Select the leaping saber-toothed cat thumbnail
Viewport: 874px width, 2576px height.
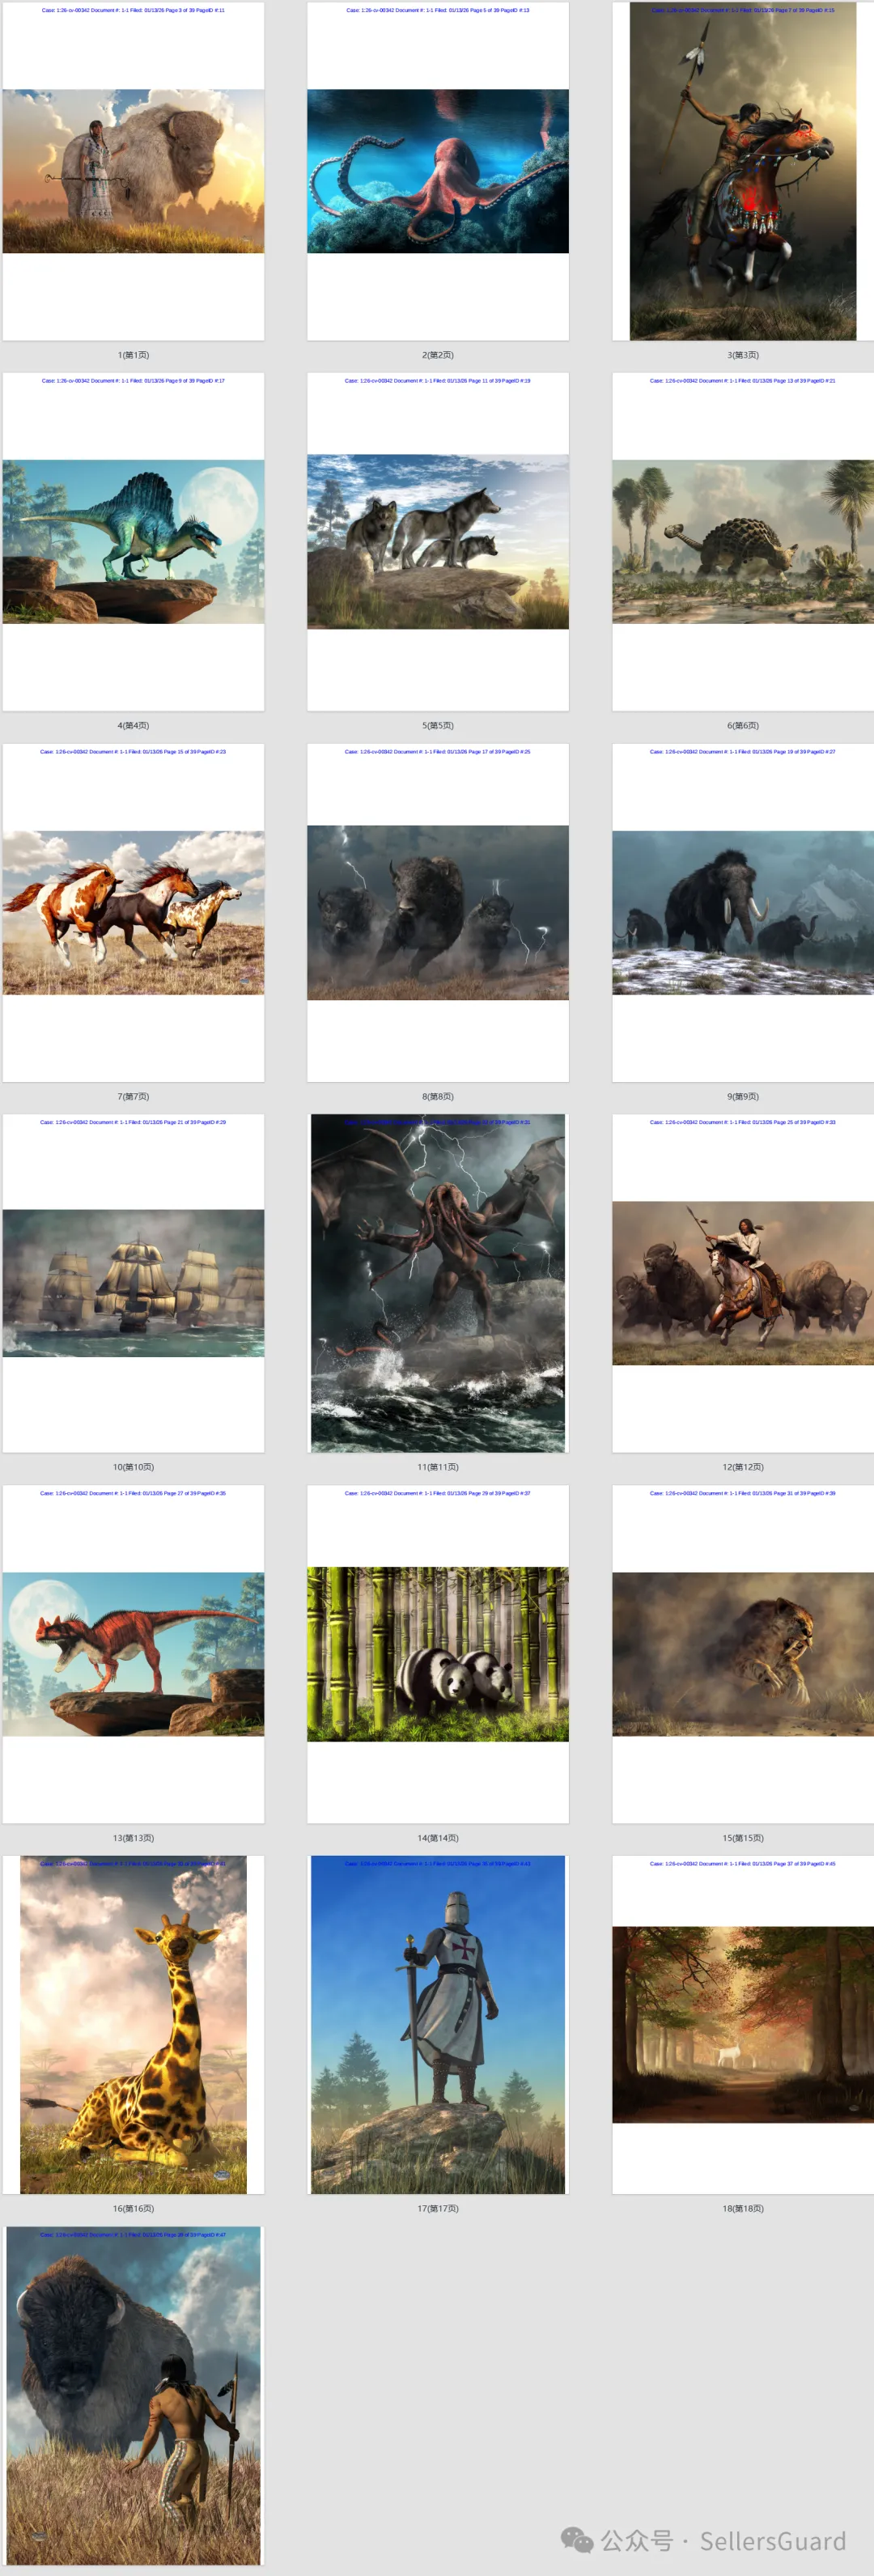[x=743, y=1655]
